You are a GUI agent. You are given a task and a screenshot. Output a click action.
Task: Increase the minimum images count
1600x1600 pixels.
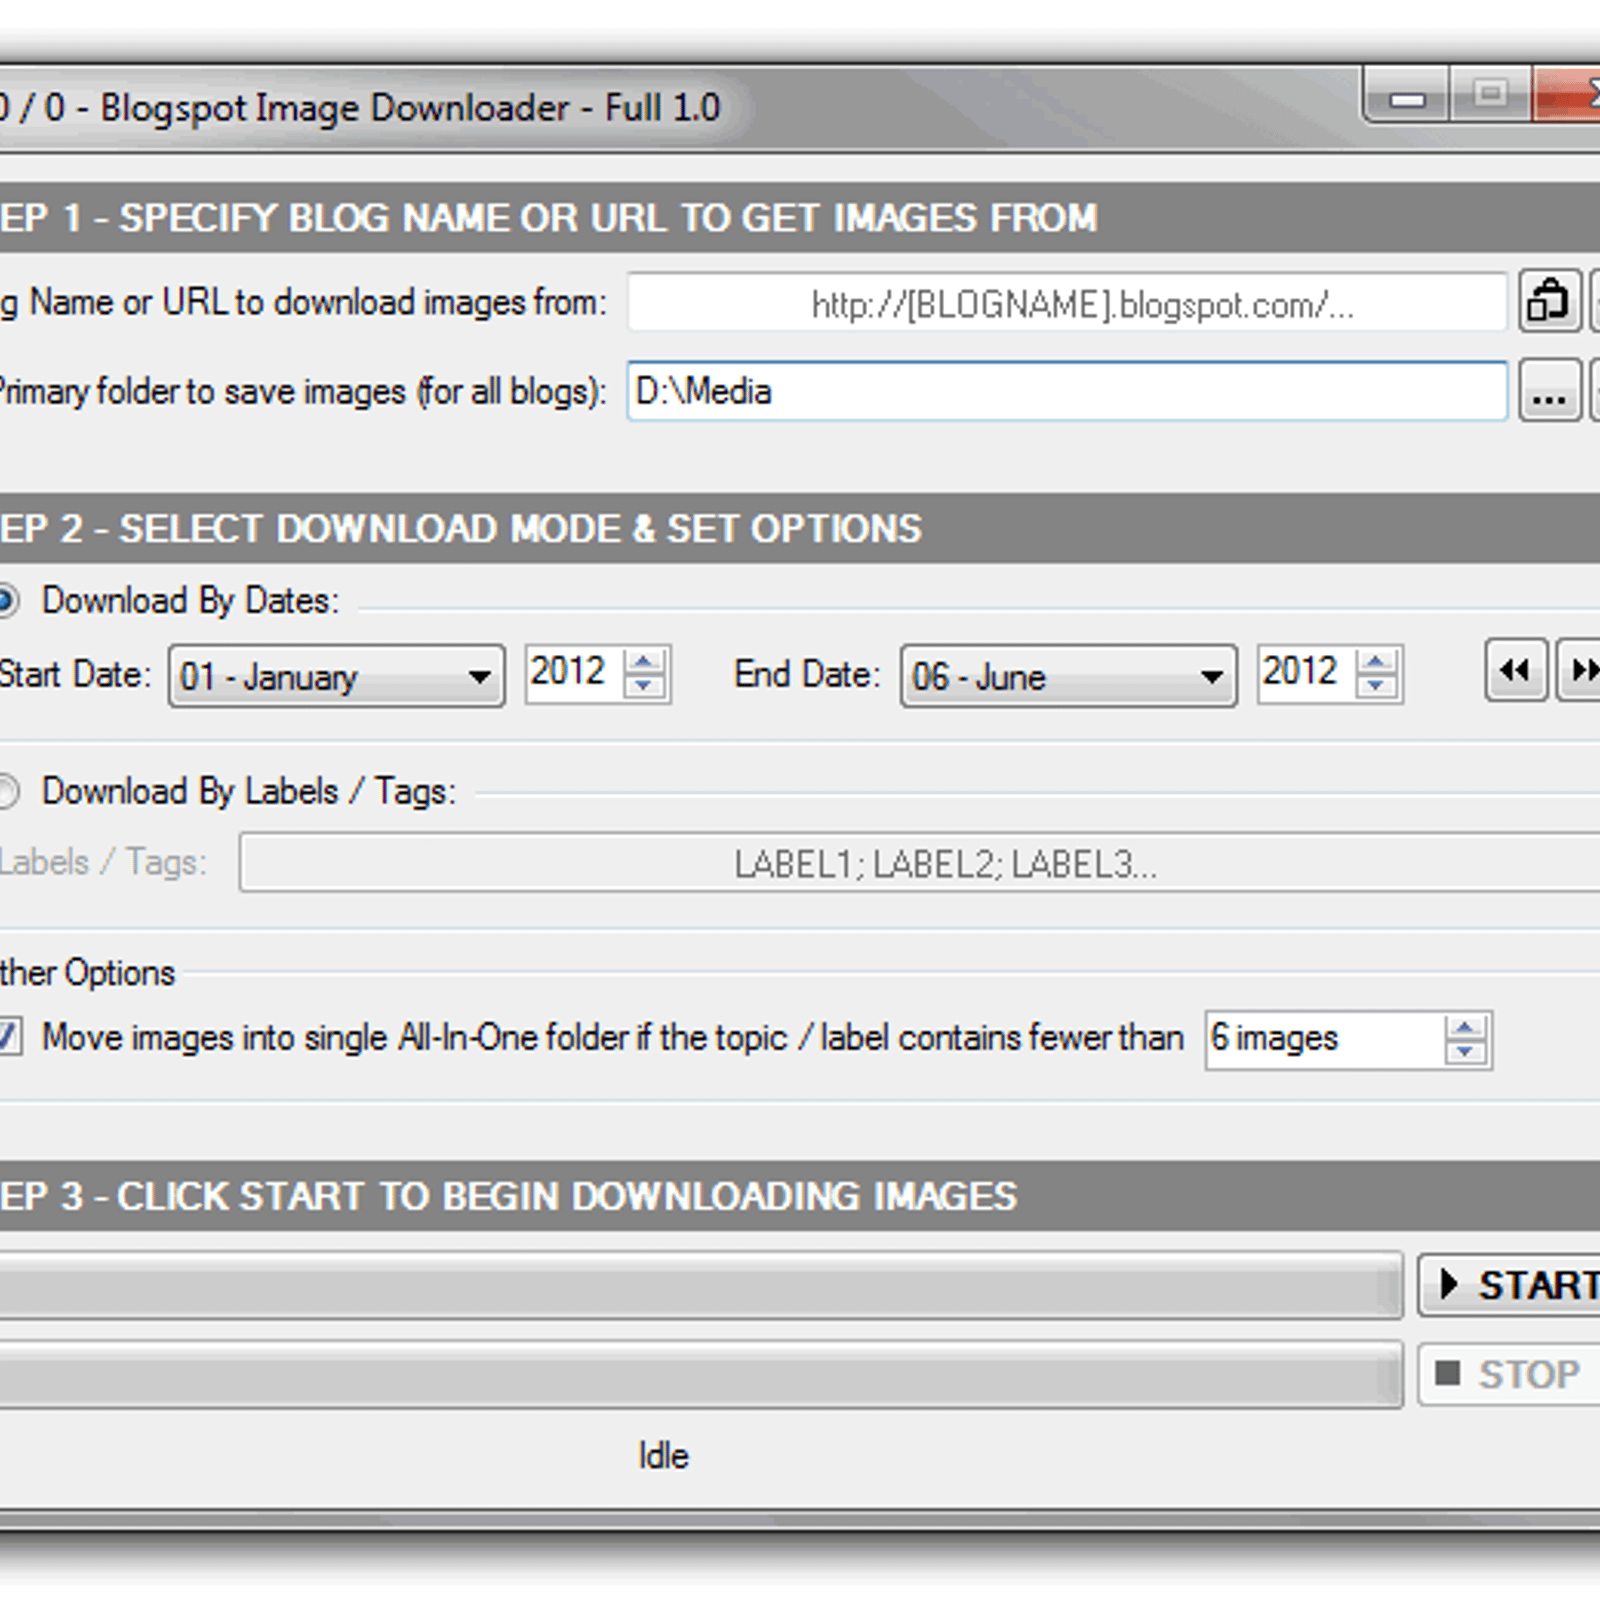point(1465,1028)
